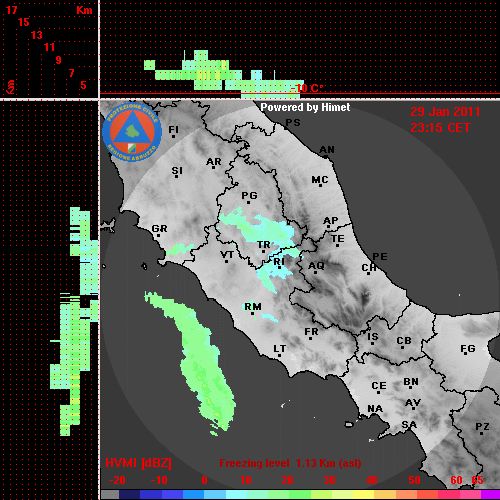Viewport: 500px width, 500px height.
Task: Click the PS city label
Action: click(x=293, y=123)
